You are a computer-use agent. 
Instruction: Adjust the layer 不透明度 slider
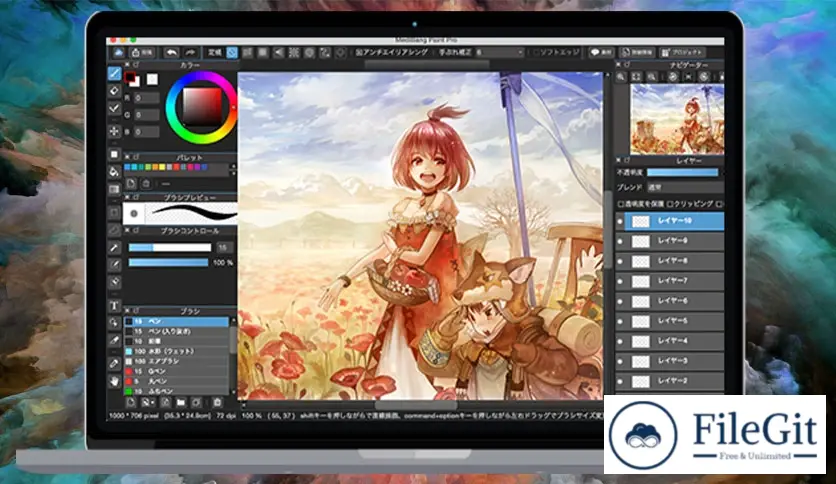click(682, 173)
